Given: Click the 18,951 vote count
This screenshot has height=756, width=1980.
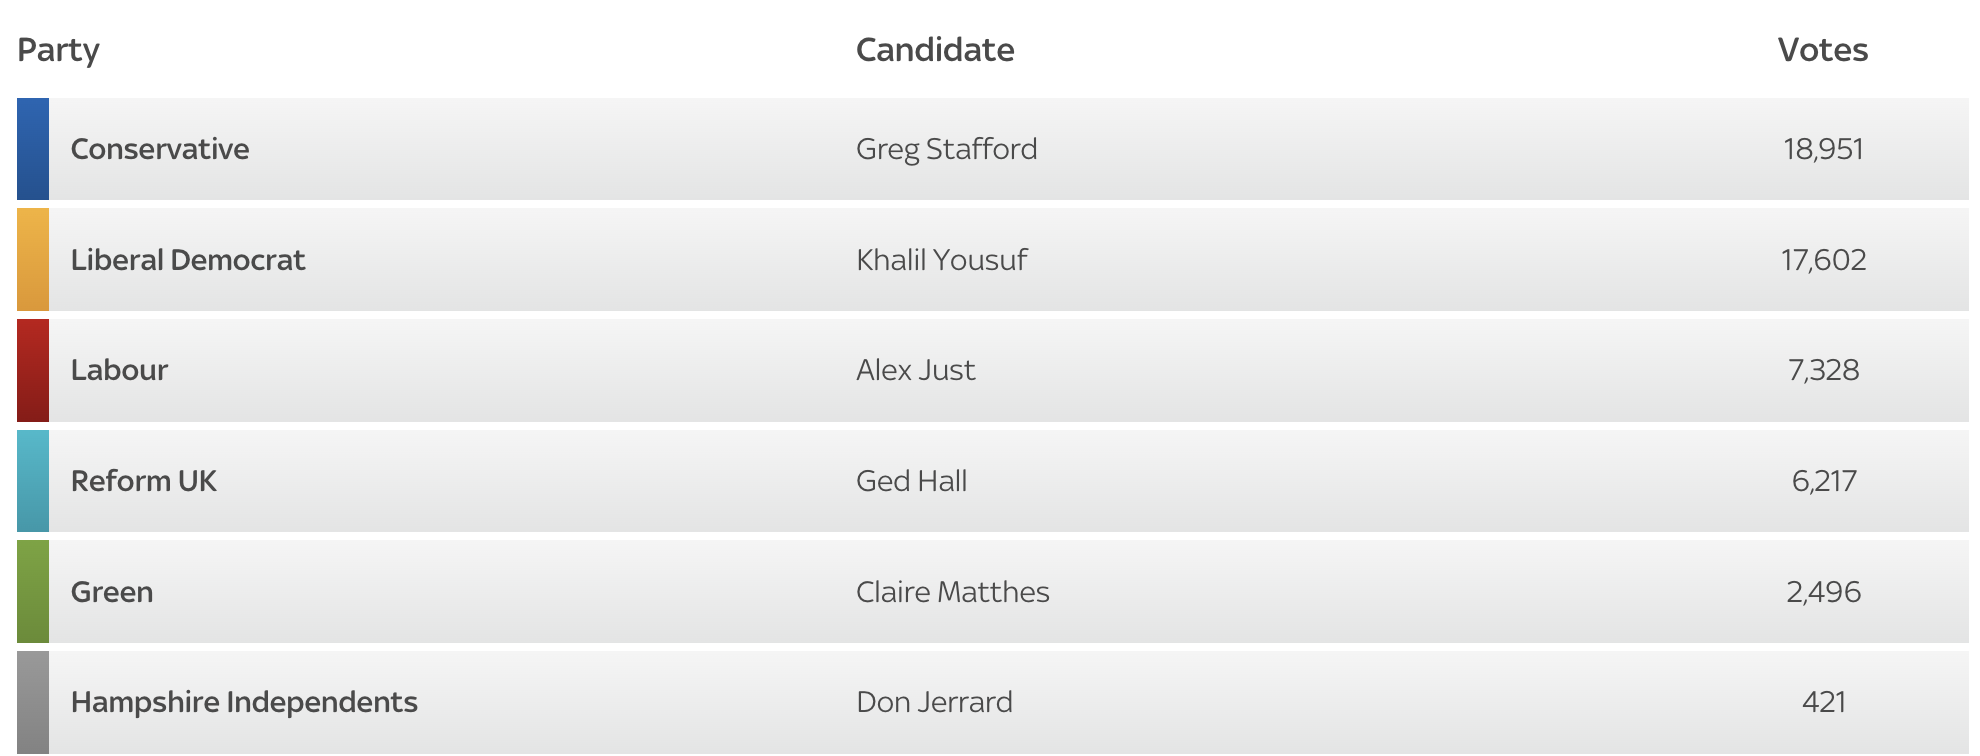Looking at the screenshot, I should pyautogui.click(x=1823, y=149).
